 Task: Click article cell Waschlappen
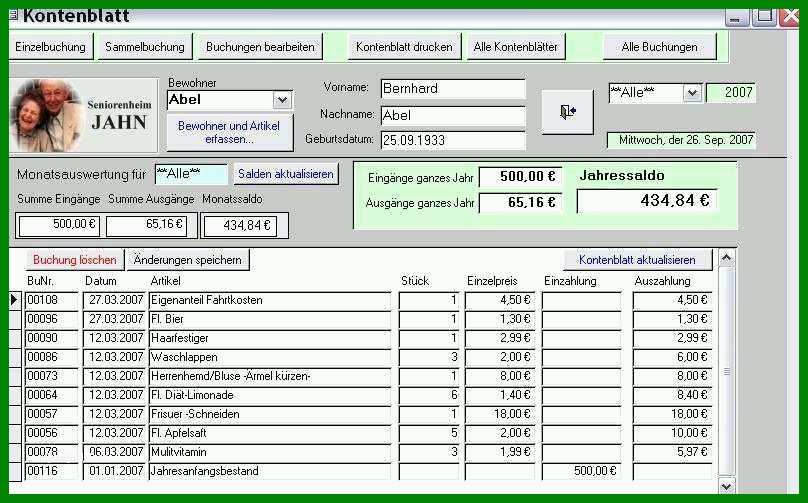pyautogui.click(x=270, y=358)
